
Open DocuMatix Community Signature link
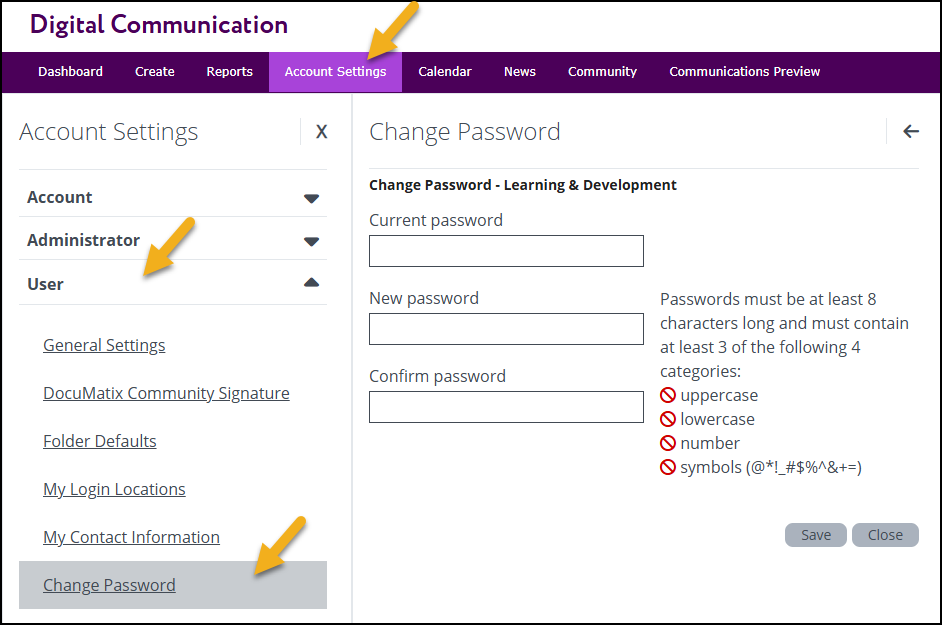tap(166, 393)
